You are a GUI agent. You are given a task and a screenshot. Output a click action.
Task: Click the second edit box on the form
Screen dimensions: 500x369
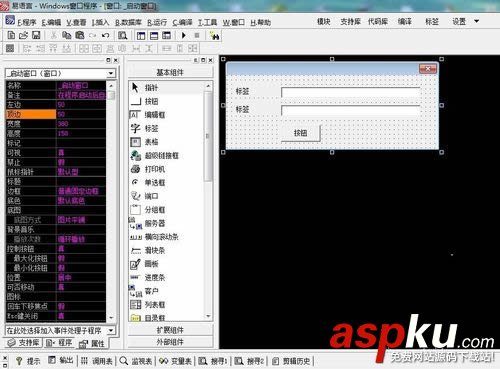[x=350, y=110]
